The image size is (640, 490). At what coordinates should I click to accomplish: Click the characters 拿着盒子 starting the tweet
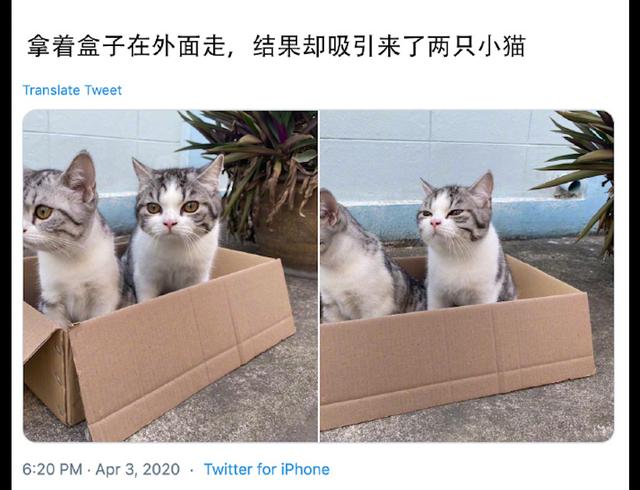76,46
